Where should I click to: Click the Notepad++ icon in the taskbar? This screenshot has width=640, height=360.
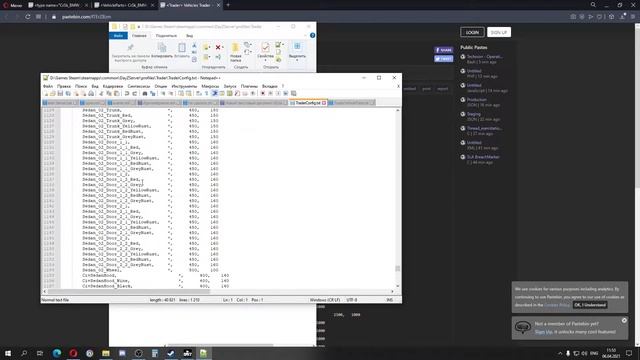tap(203, 353)
